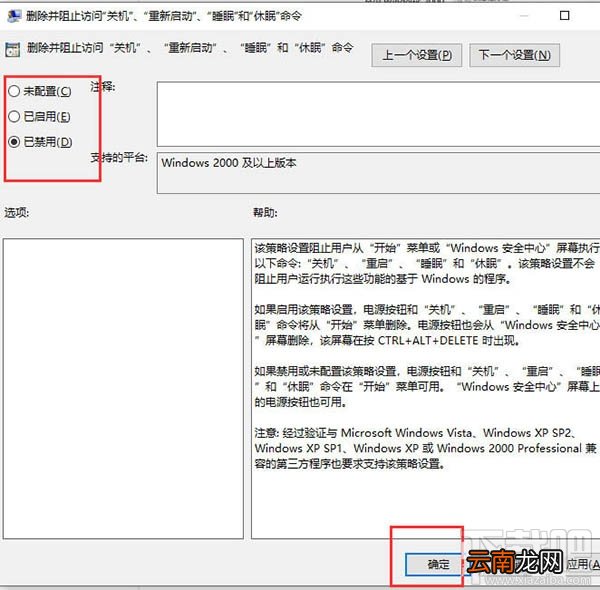This screenshot has height=590, width=600.
Task: Click the 支持的平台: label
Action: pos(119,157)
